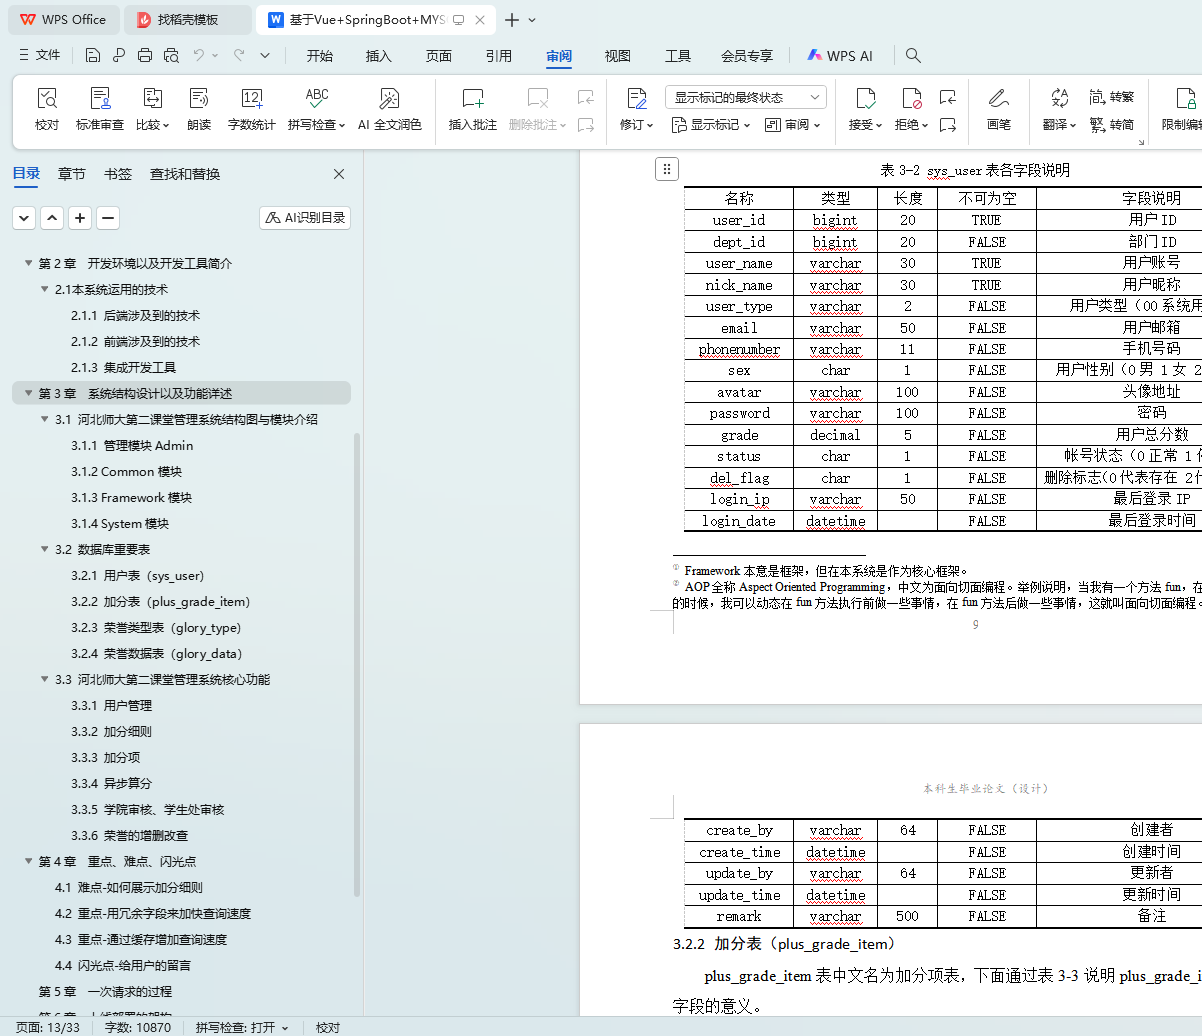Redo the last action

point(238,56)
